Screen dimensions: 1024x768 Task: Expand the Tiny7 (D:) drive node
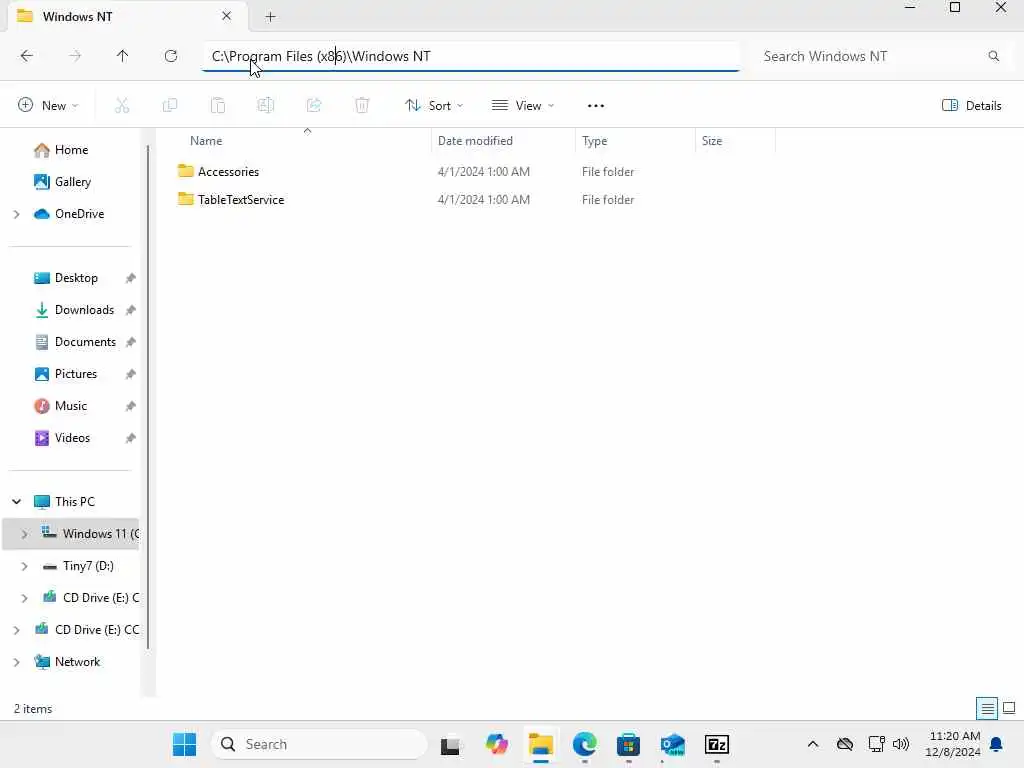coord(24,566)
